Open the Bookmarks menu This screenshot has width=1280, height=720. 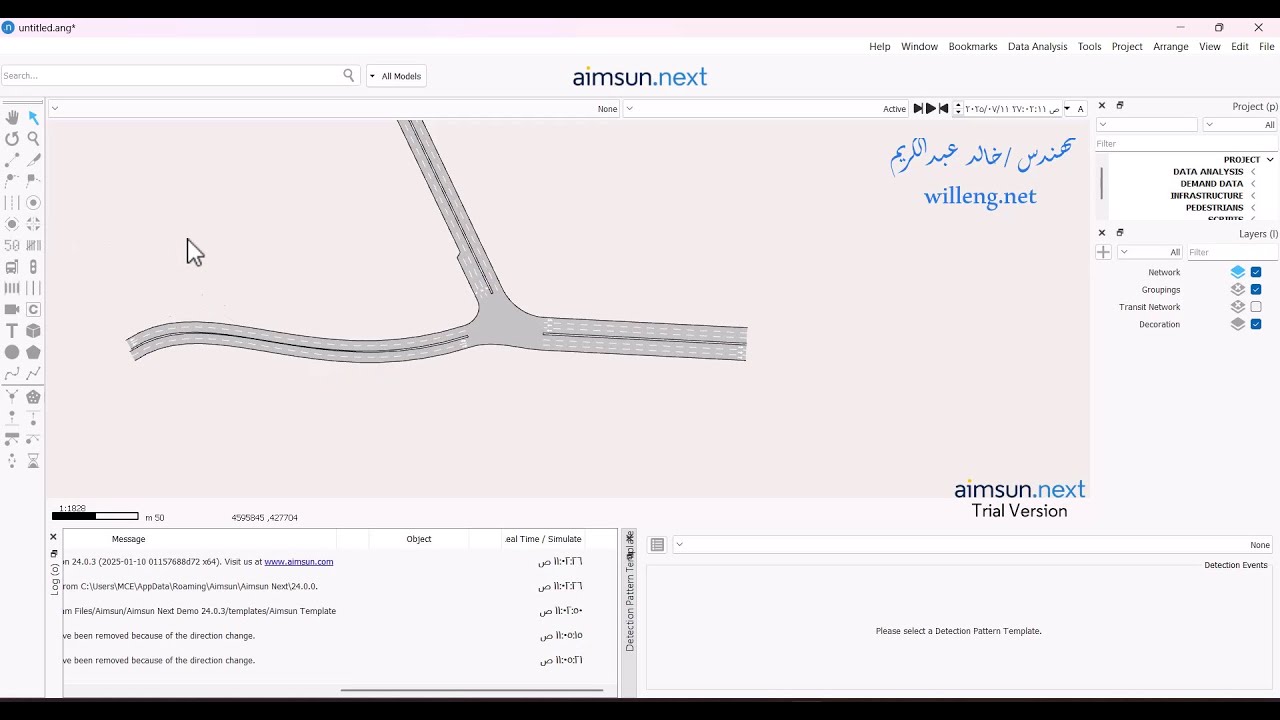click(x=973, y=47)
